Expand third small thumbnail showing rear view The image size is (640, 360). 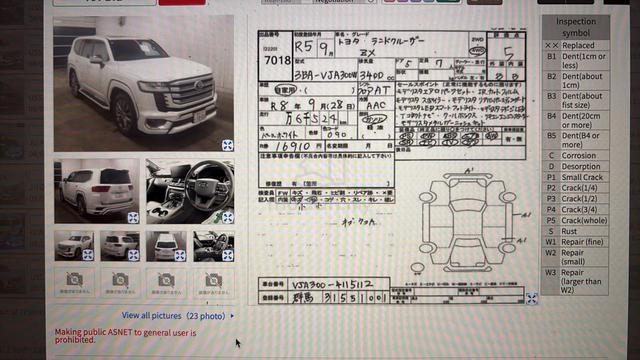(180, 256)
